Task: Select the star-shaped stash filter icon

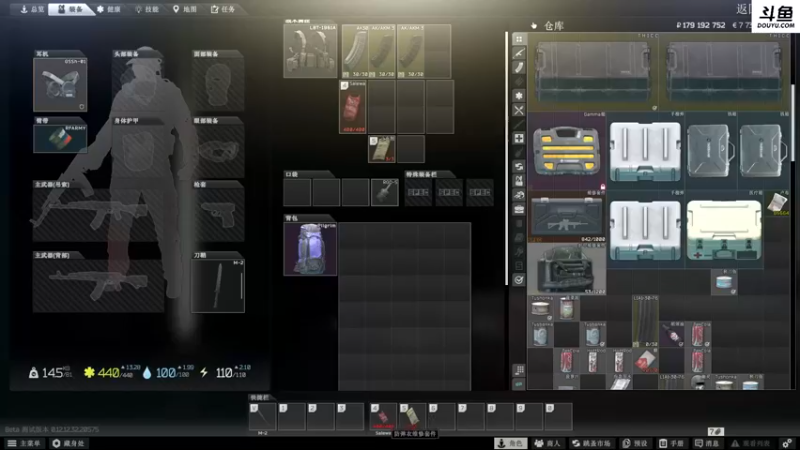Action: [x=519, y=96]
